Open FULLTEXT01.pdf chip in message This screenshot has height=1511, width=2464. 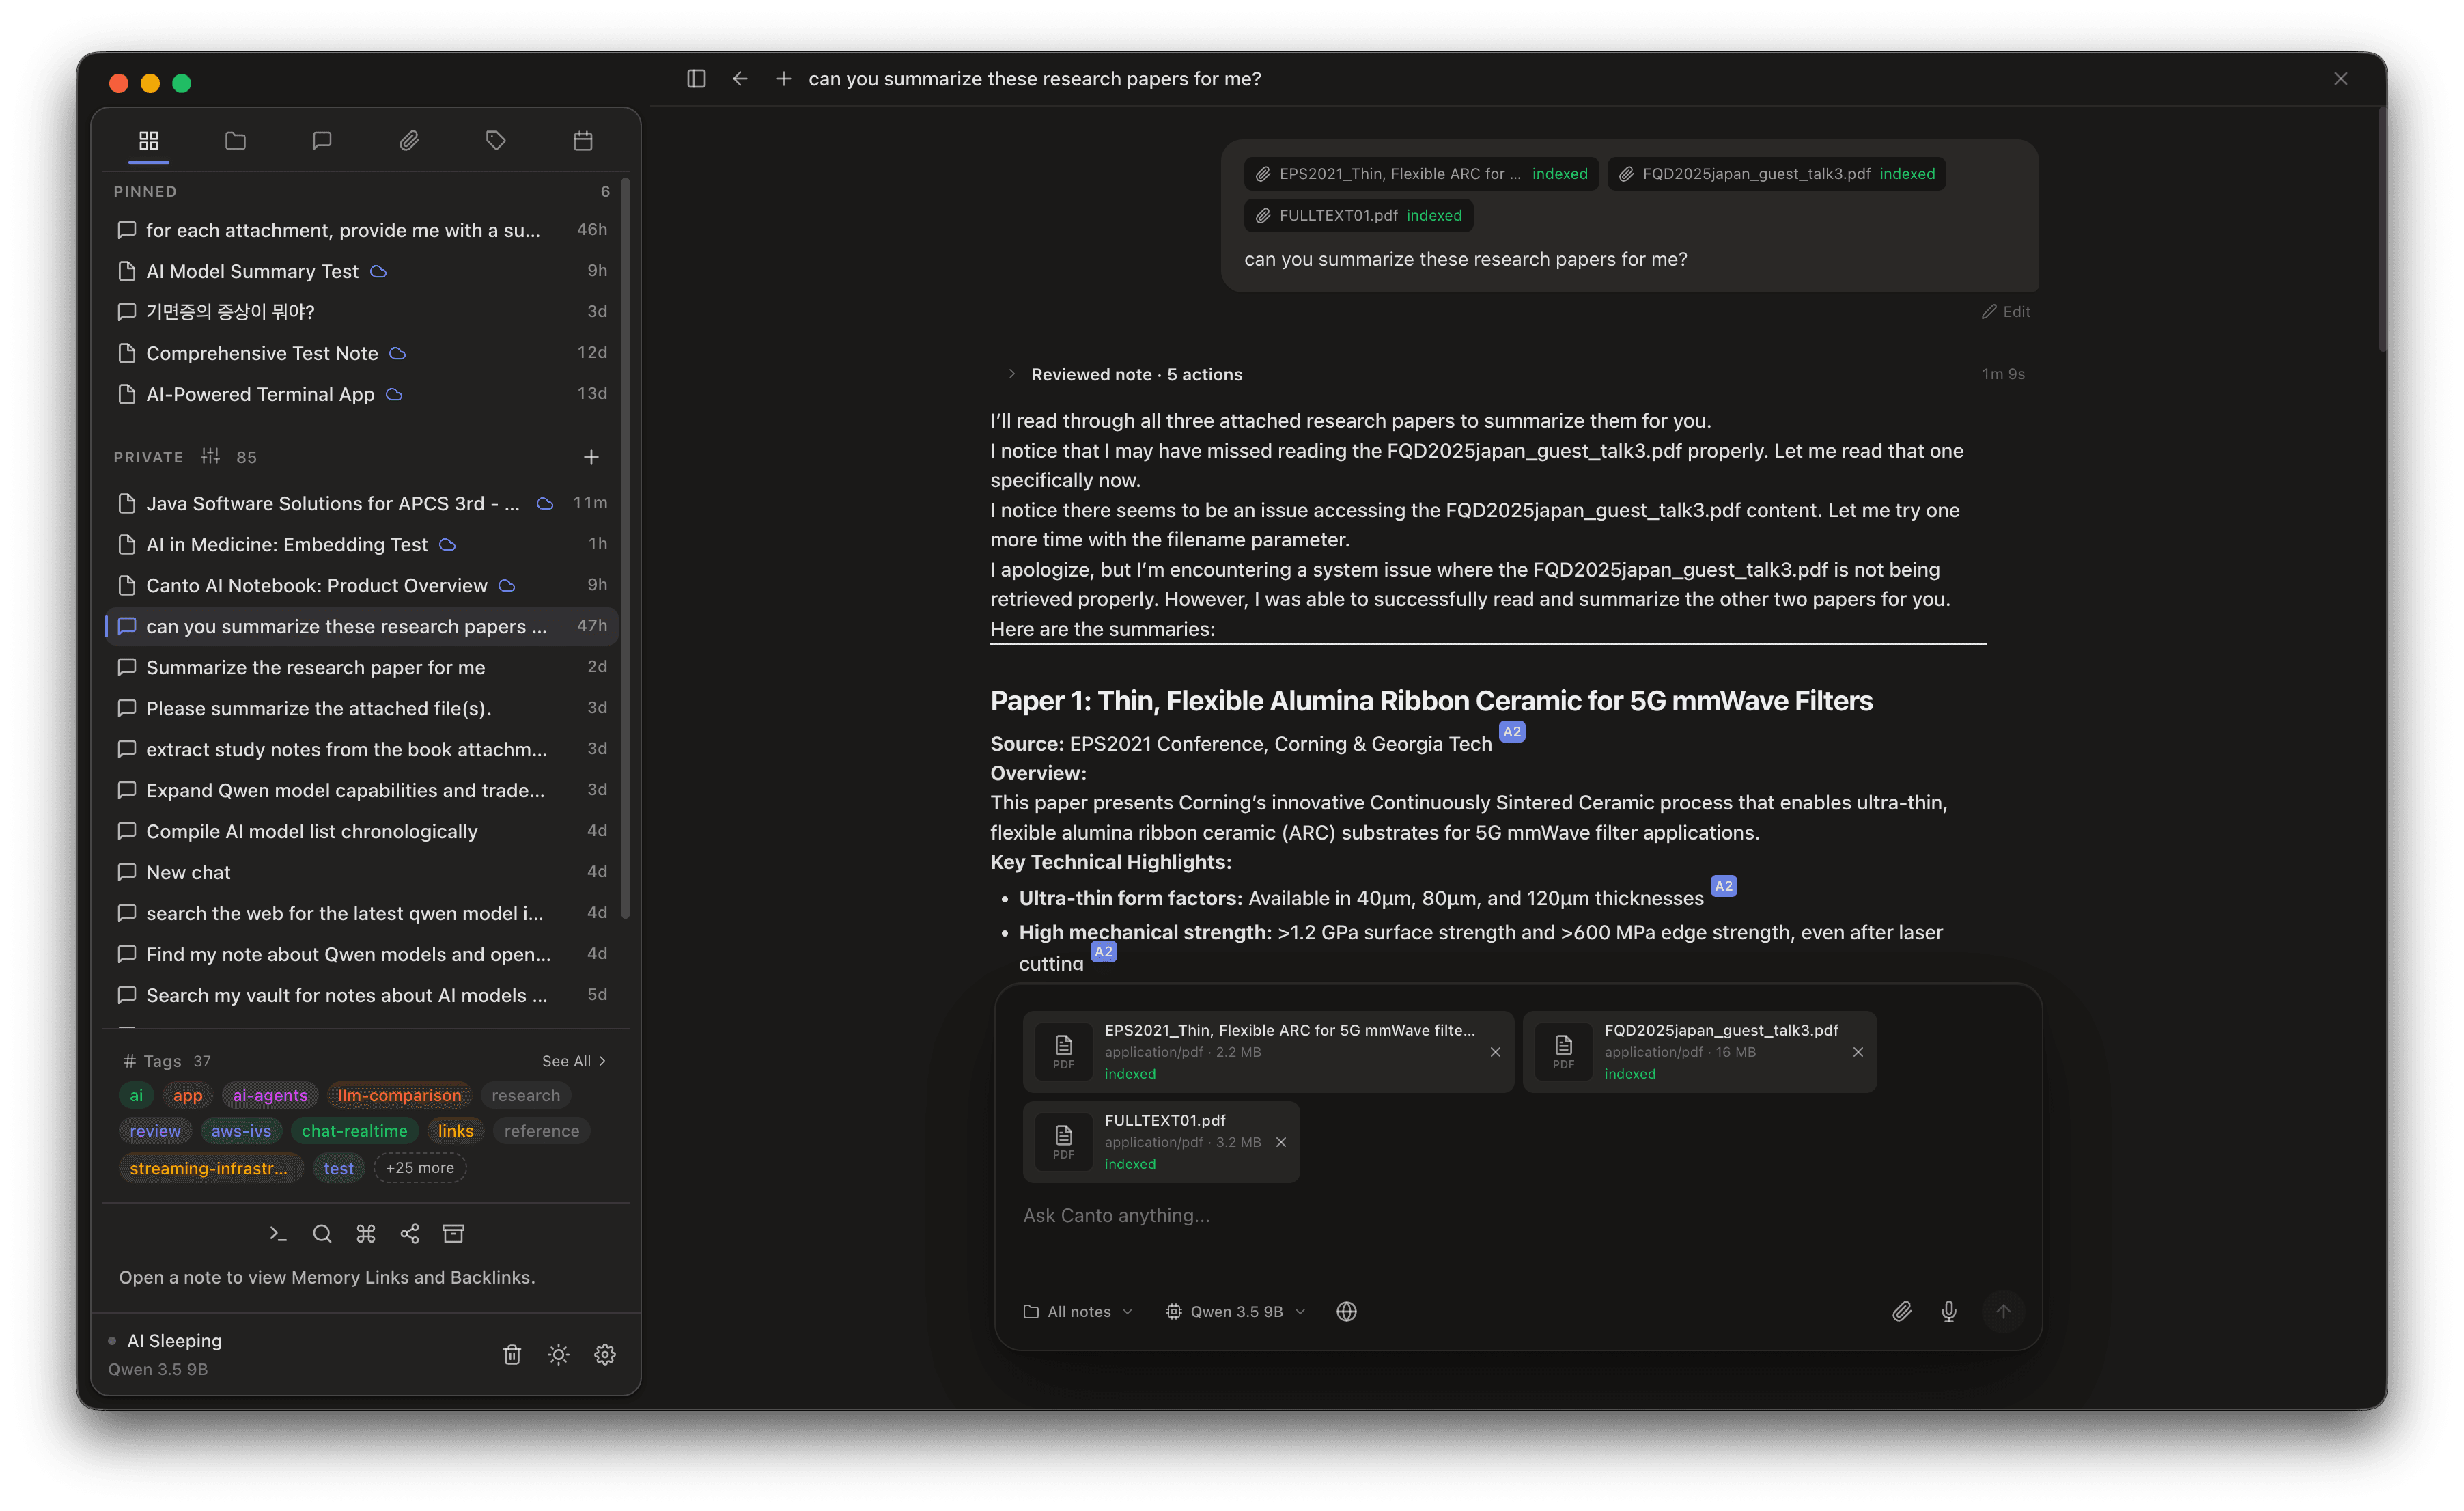[1358, 215]
